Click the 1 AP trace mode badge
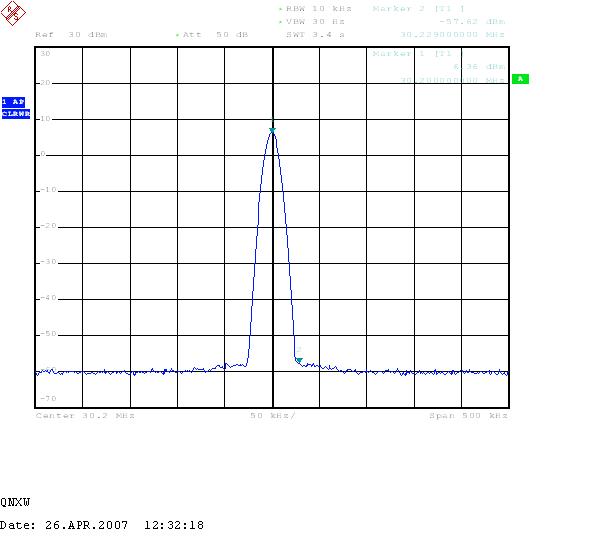Image resolution: width=605 pixels, height=546 pixels. coord(15,102)
